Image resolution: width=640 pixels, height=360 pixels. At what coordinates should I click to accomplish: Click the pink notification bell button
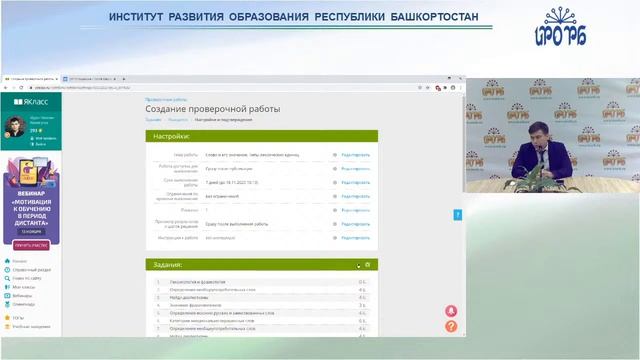pos(451,311)
